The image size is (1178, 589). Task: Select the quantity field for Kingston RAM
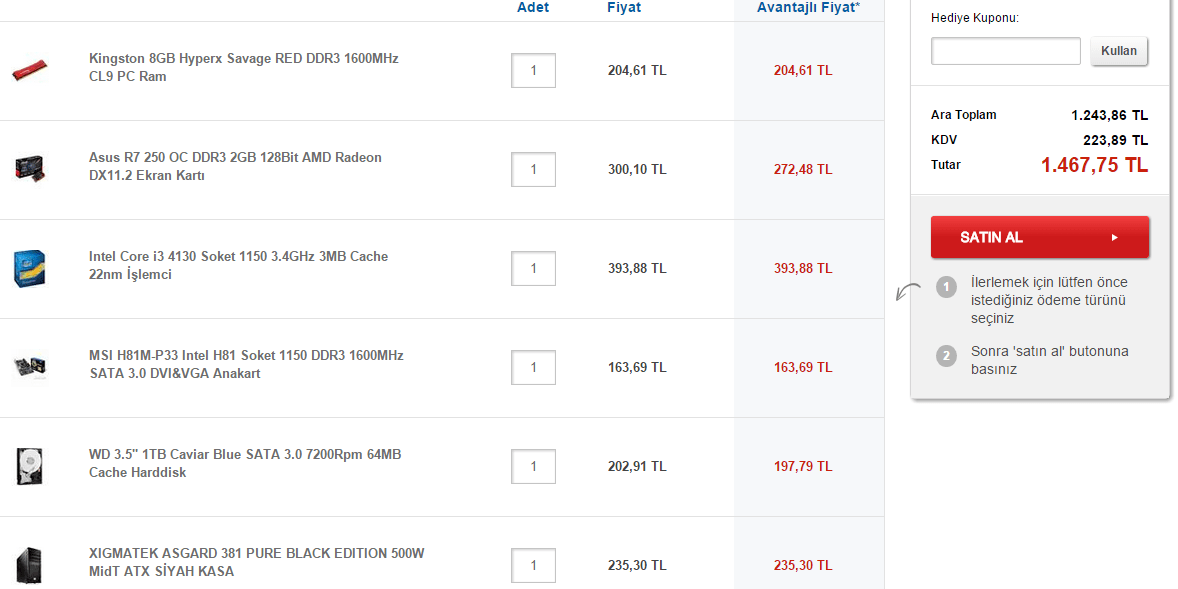(x=533, y=71)
